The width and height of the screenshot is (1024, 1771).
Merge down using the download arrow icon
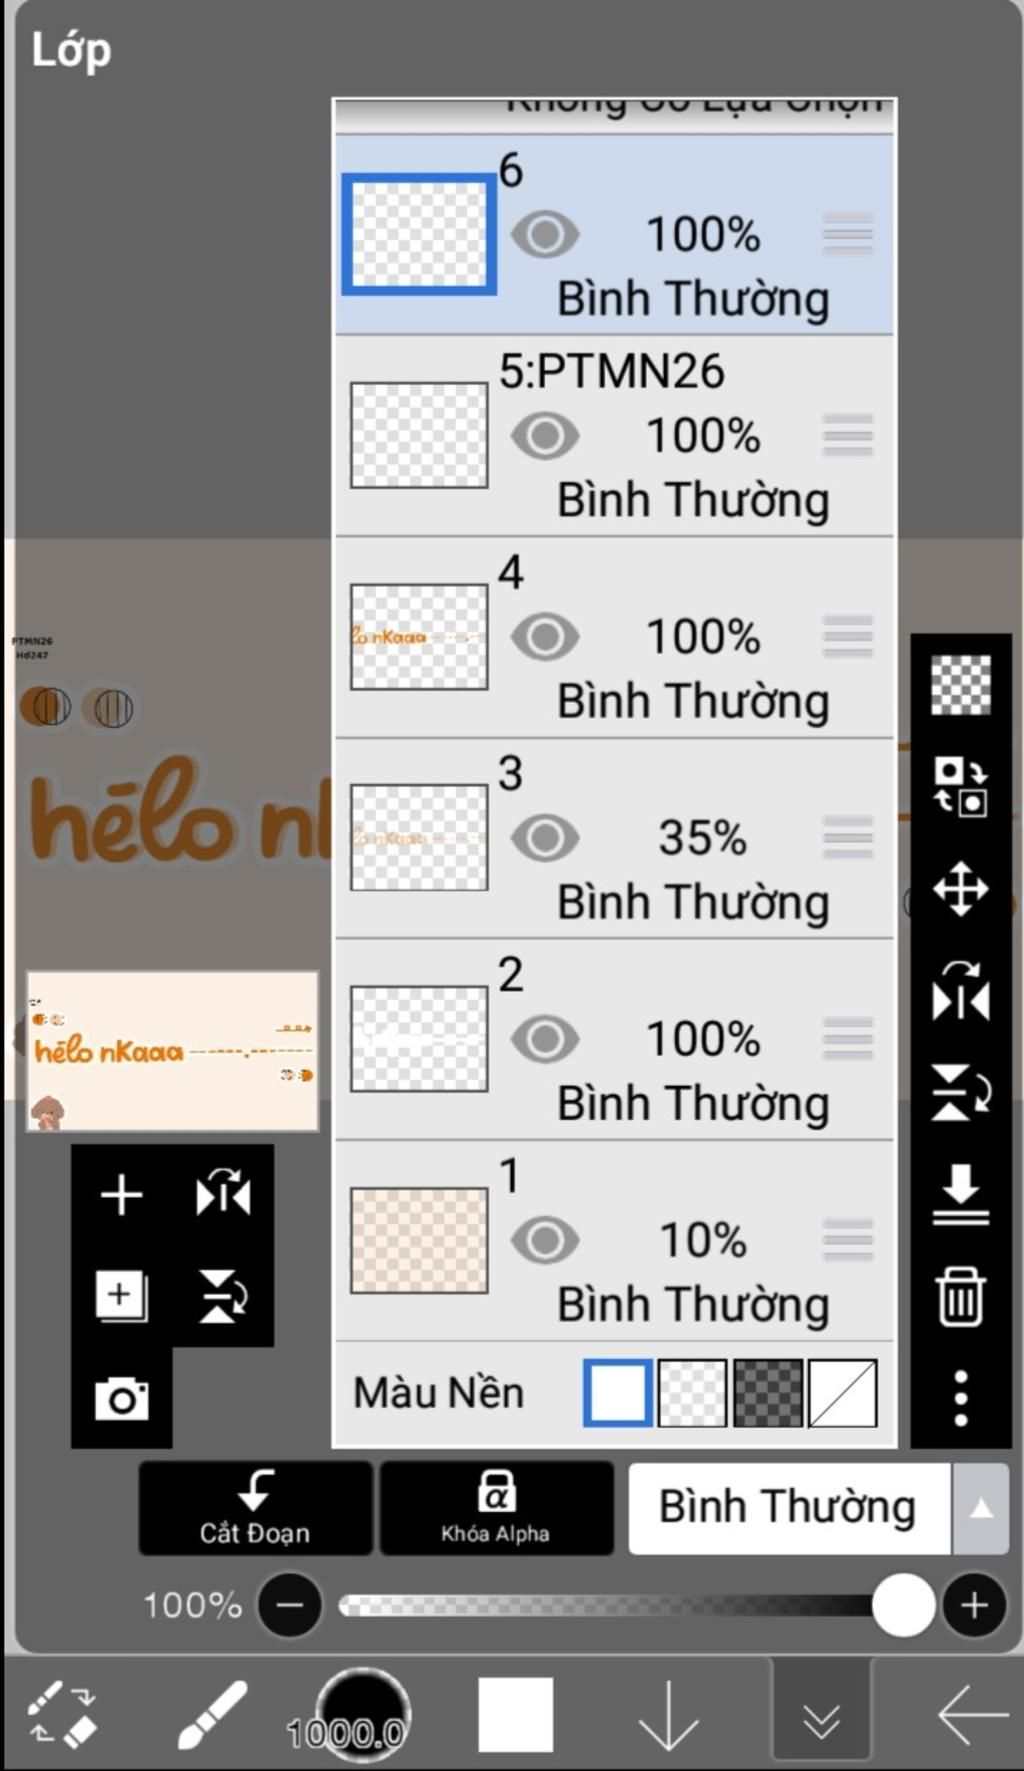[960, 1194]
